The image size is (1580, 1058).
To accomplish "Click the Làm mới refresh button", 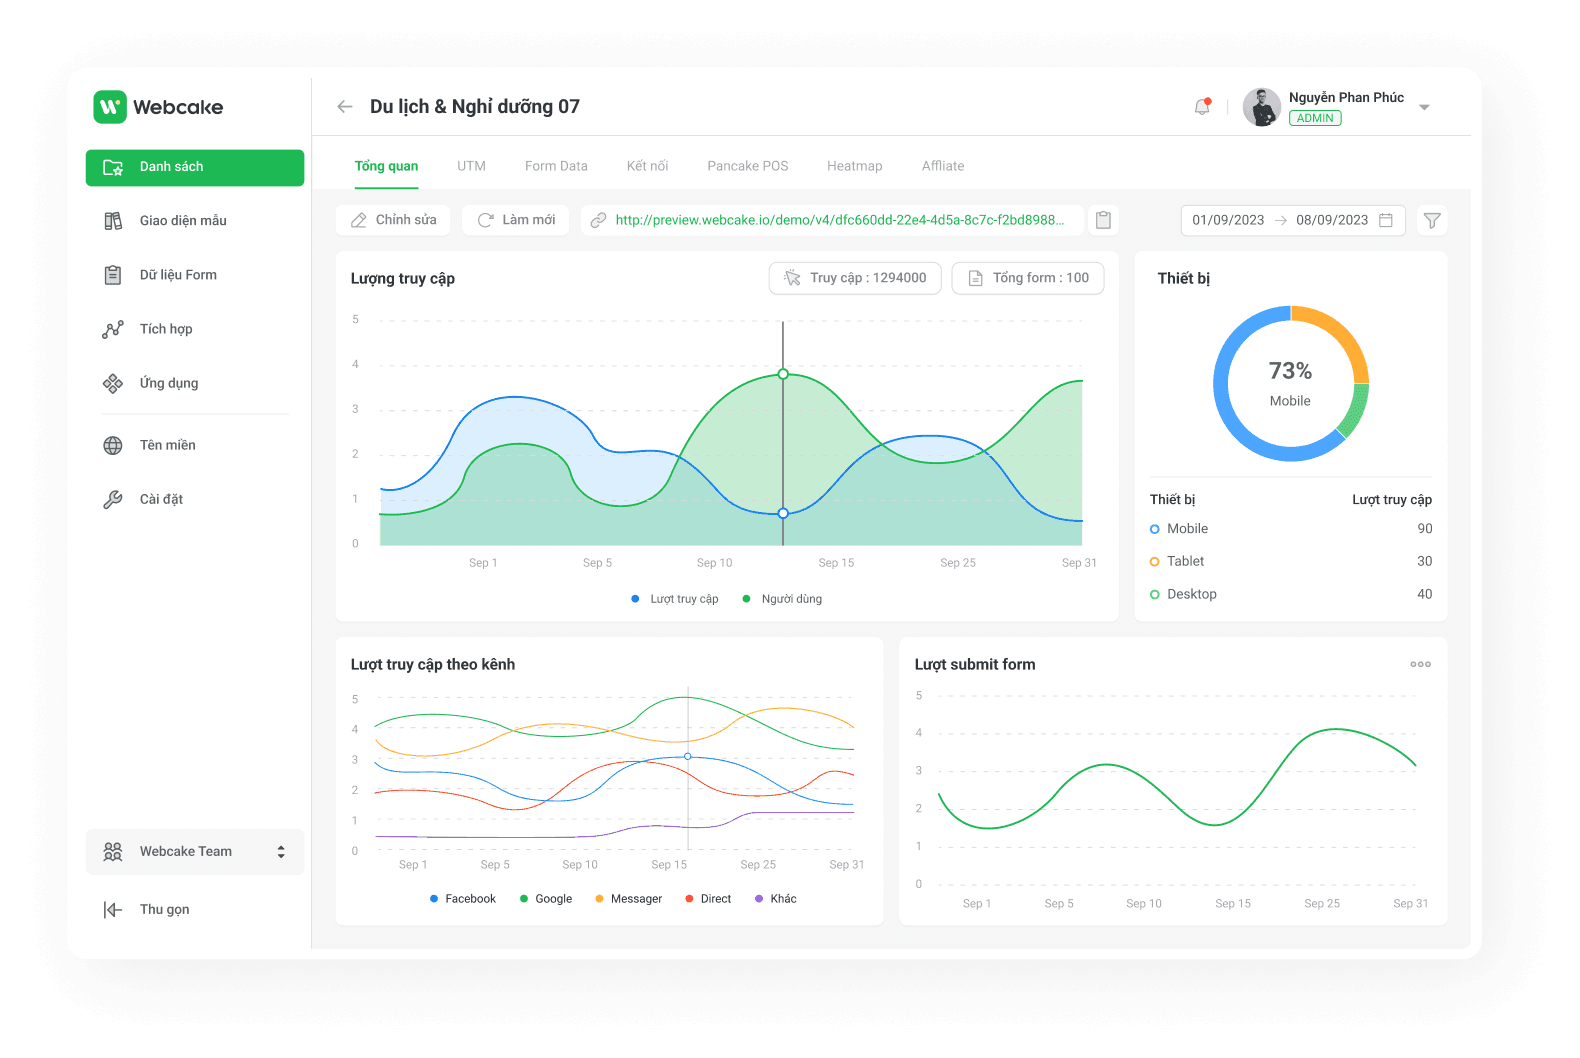I will pyautogui.click(x=516, y=220).
